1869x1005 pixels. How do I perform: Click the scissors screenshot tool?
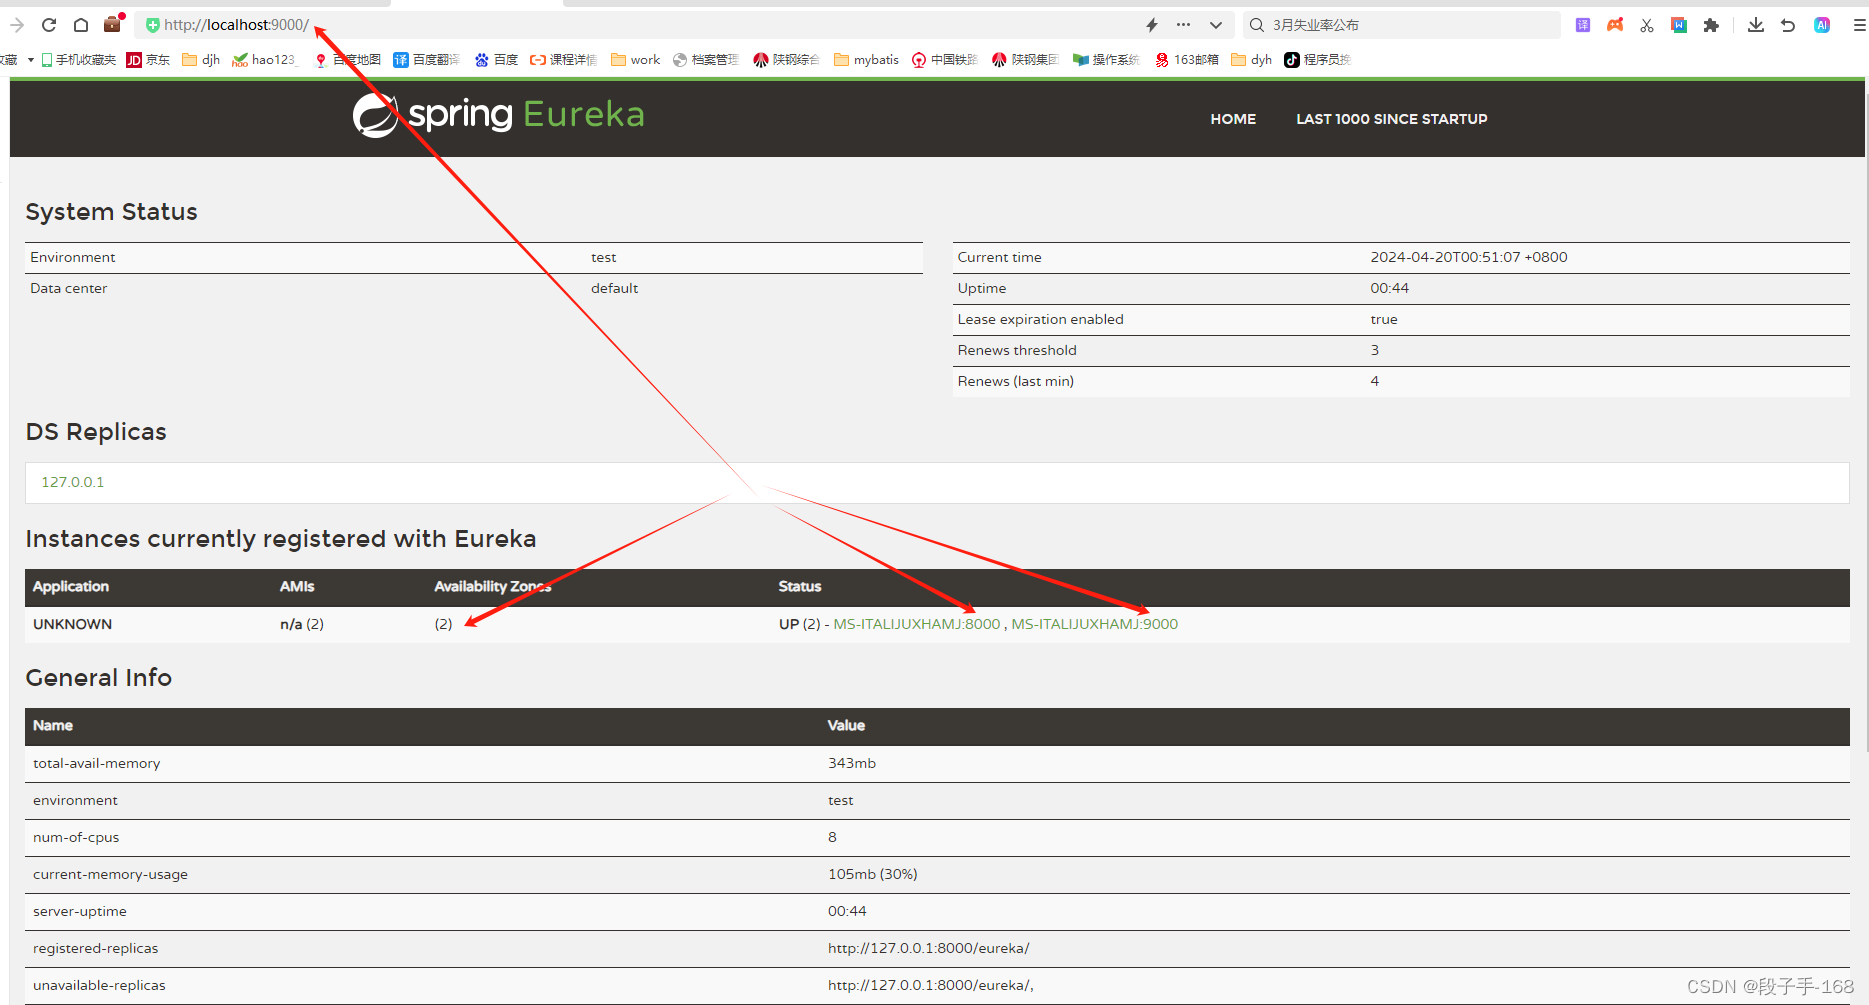pyautogui.click(x=1647, y=25)
